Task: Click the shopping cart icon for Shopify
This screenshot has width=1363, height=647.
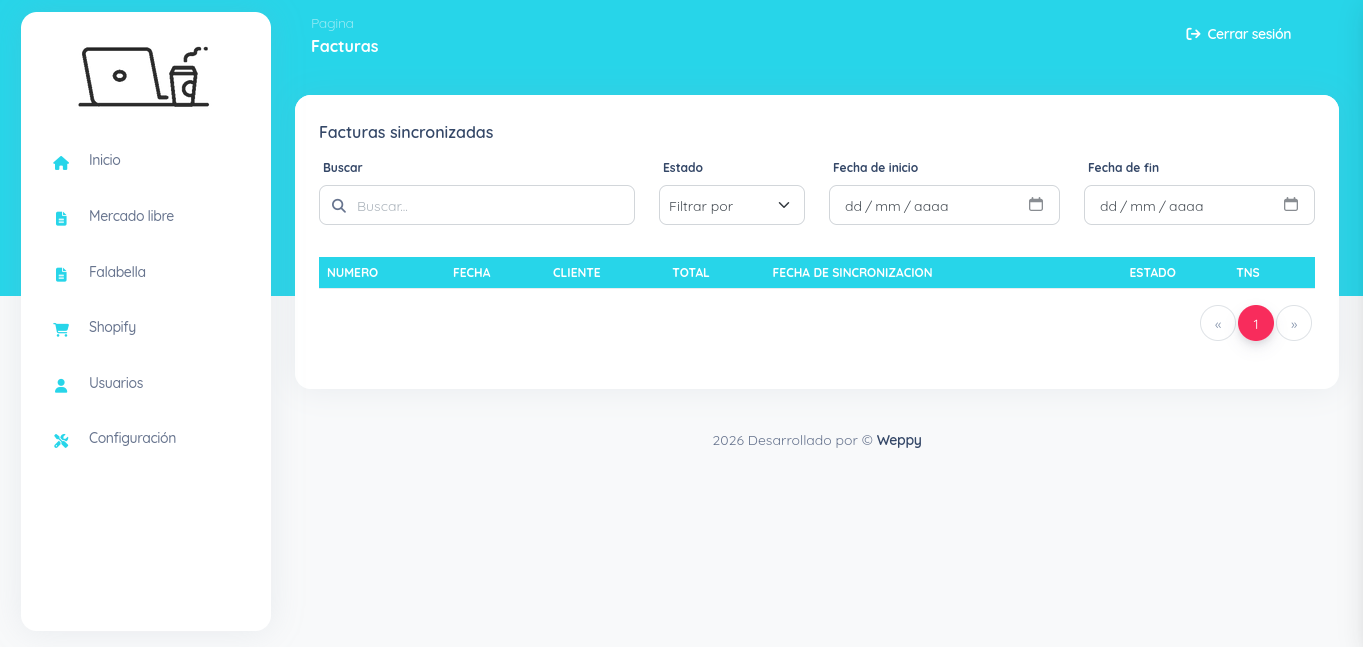Action: pyautogui.click(x=61, y=329)
